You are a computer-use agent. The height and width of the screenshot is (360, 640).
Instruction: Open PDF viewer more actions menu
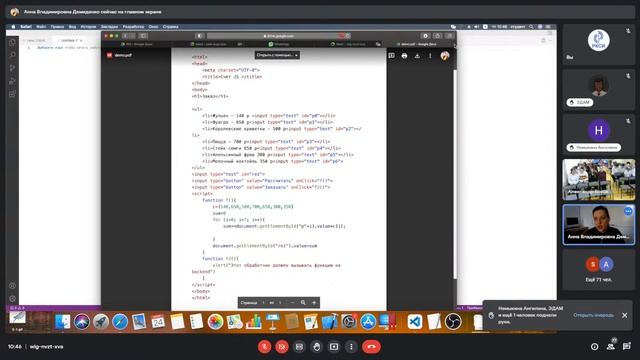[x=430, y=56]
